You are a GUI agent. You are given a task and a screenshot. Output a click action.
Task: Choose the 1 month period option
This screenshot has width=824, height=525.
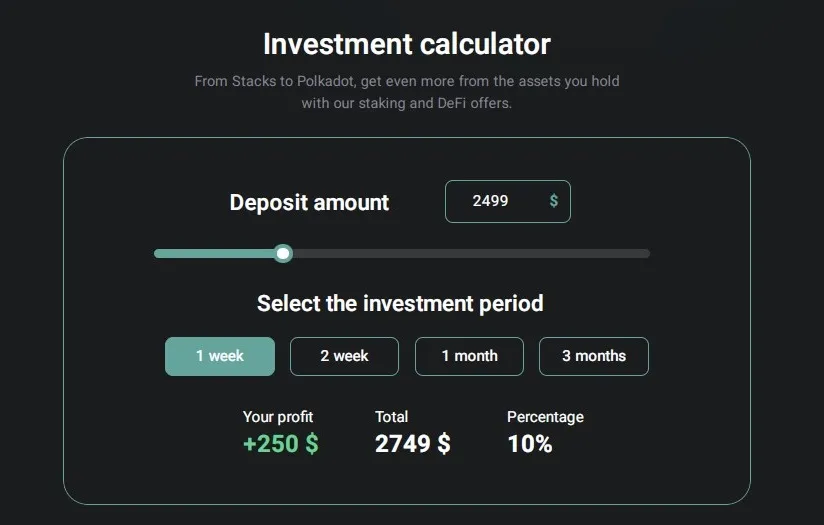point(469,356)
